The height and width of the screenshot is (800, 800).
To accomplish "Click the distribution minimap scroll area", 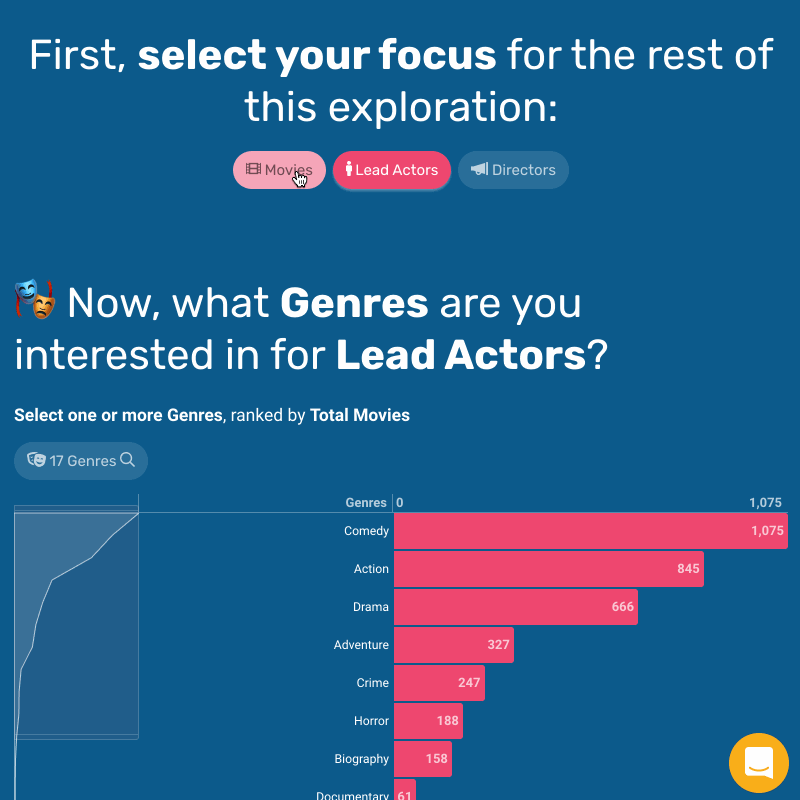I will click(x=76, y=625).
